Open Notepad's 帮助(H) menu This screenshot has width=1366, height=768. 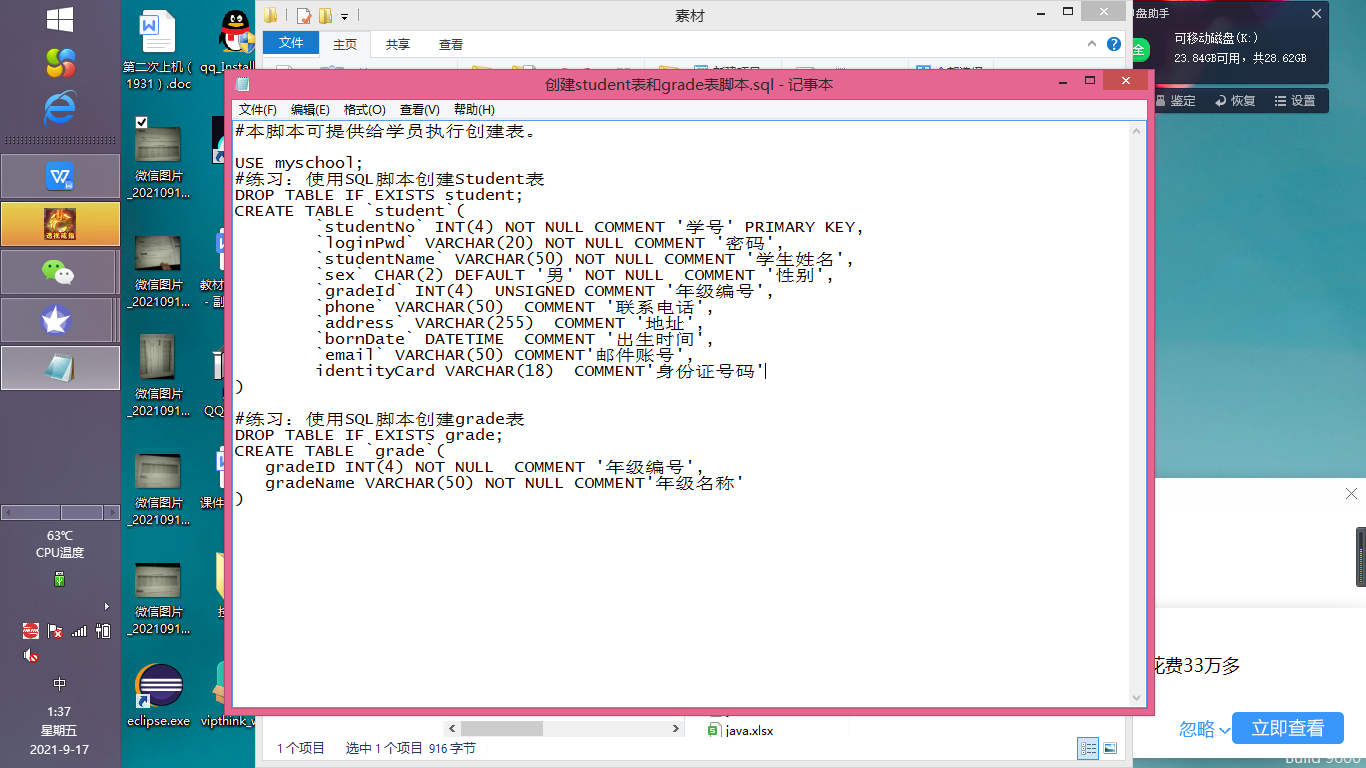pos(474,110)
